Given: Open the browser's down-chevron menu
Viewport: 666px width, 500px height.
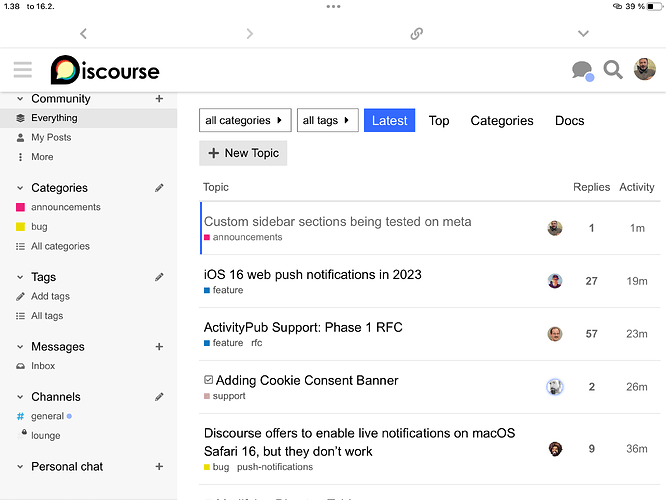Looking at the screenshot, I should pyautogui.click(x=583, y=34).
